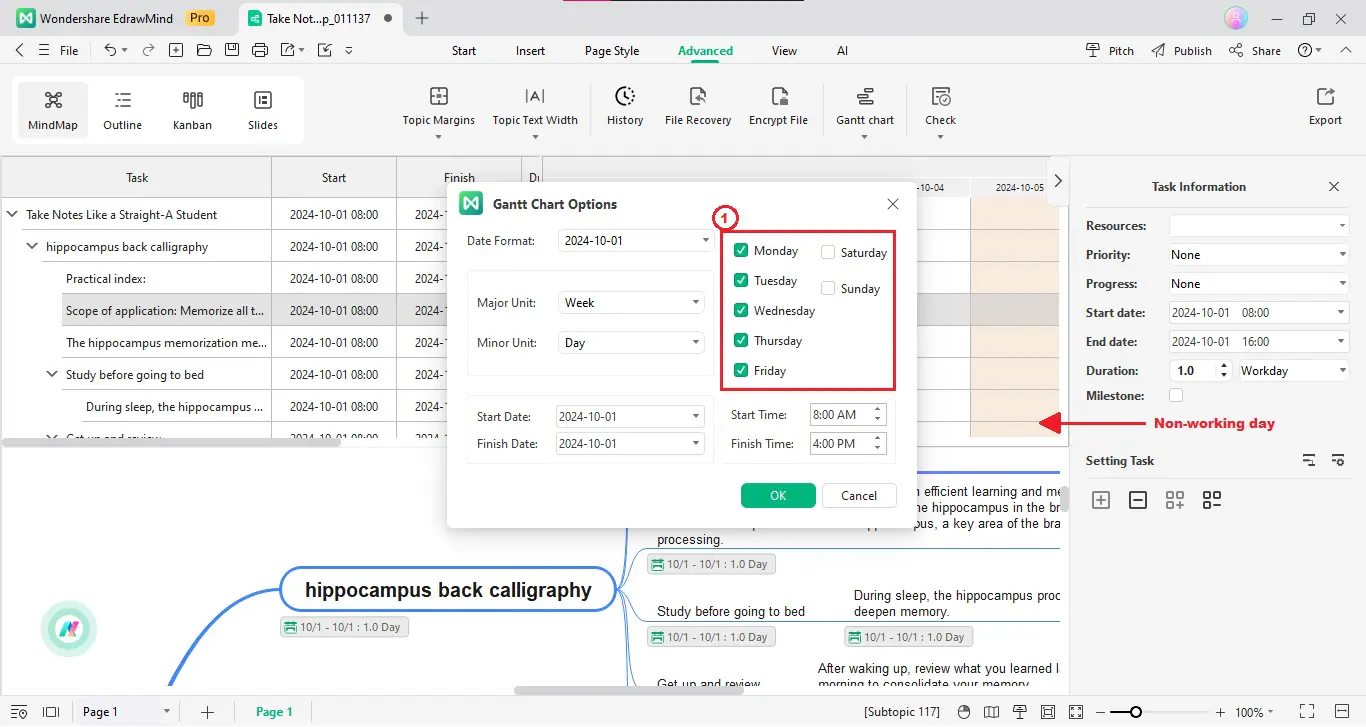Image resolution: width=1366 pixels, height=727 pixels.
Task: Close the Gantt Chart Options dialog
Action: (x=893, y=204)
